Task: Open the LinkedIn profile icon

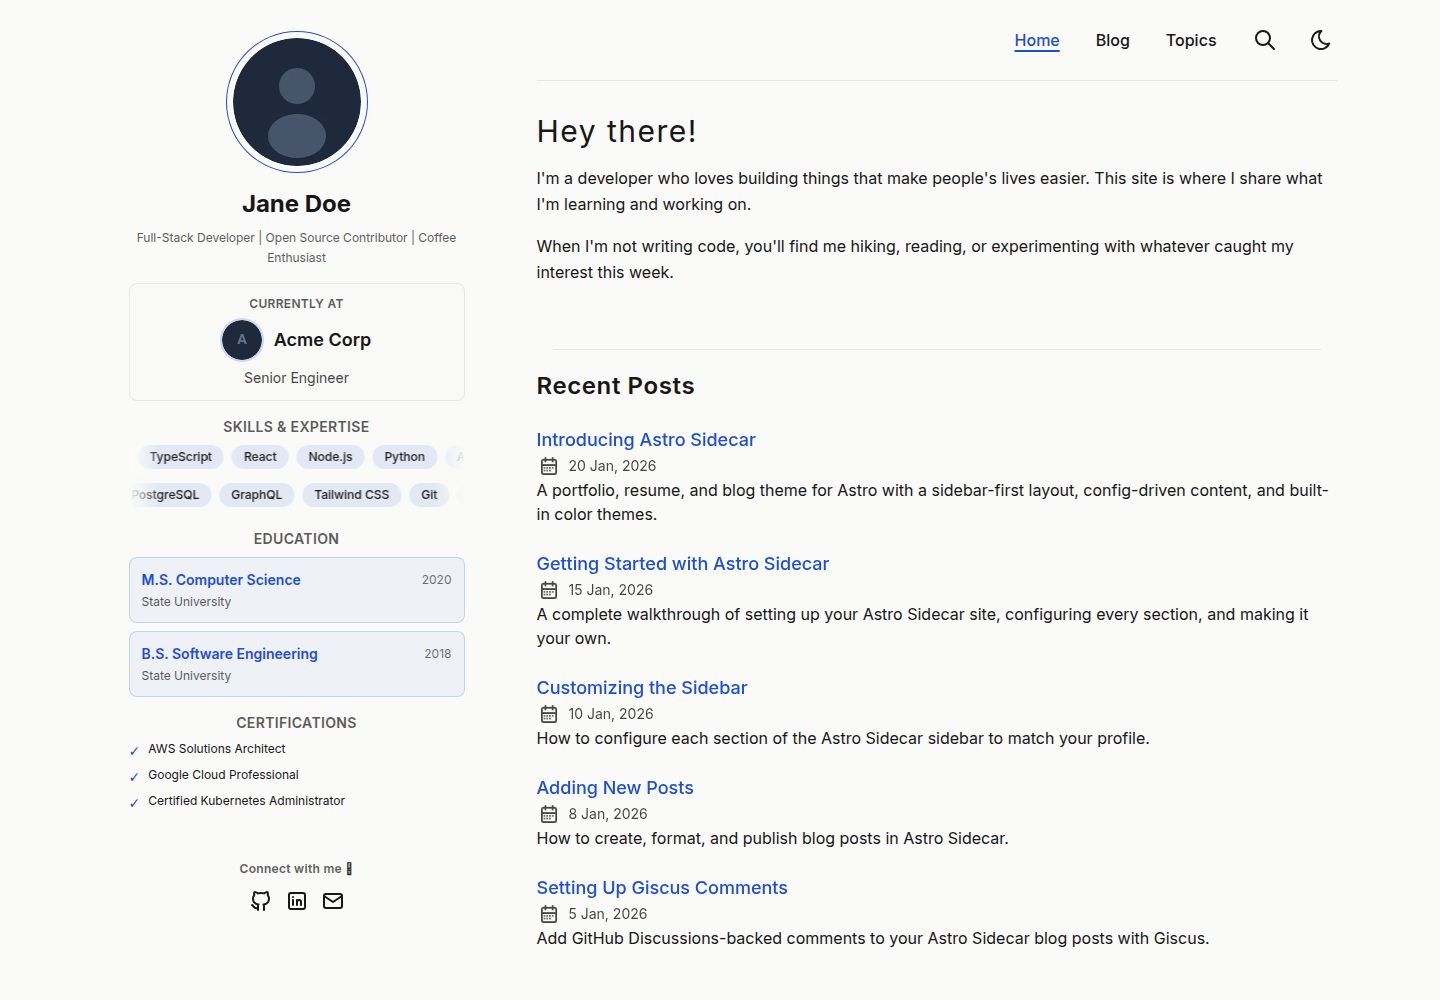Action: click(297, 901)
